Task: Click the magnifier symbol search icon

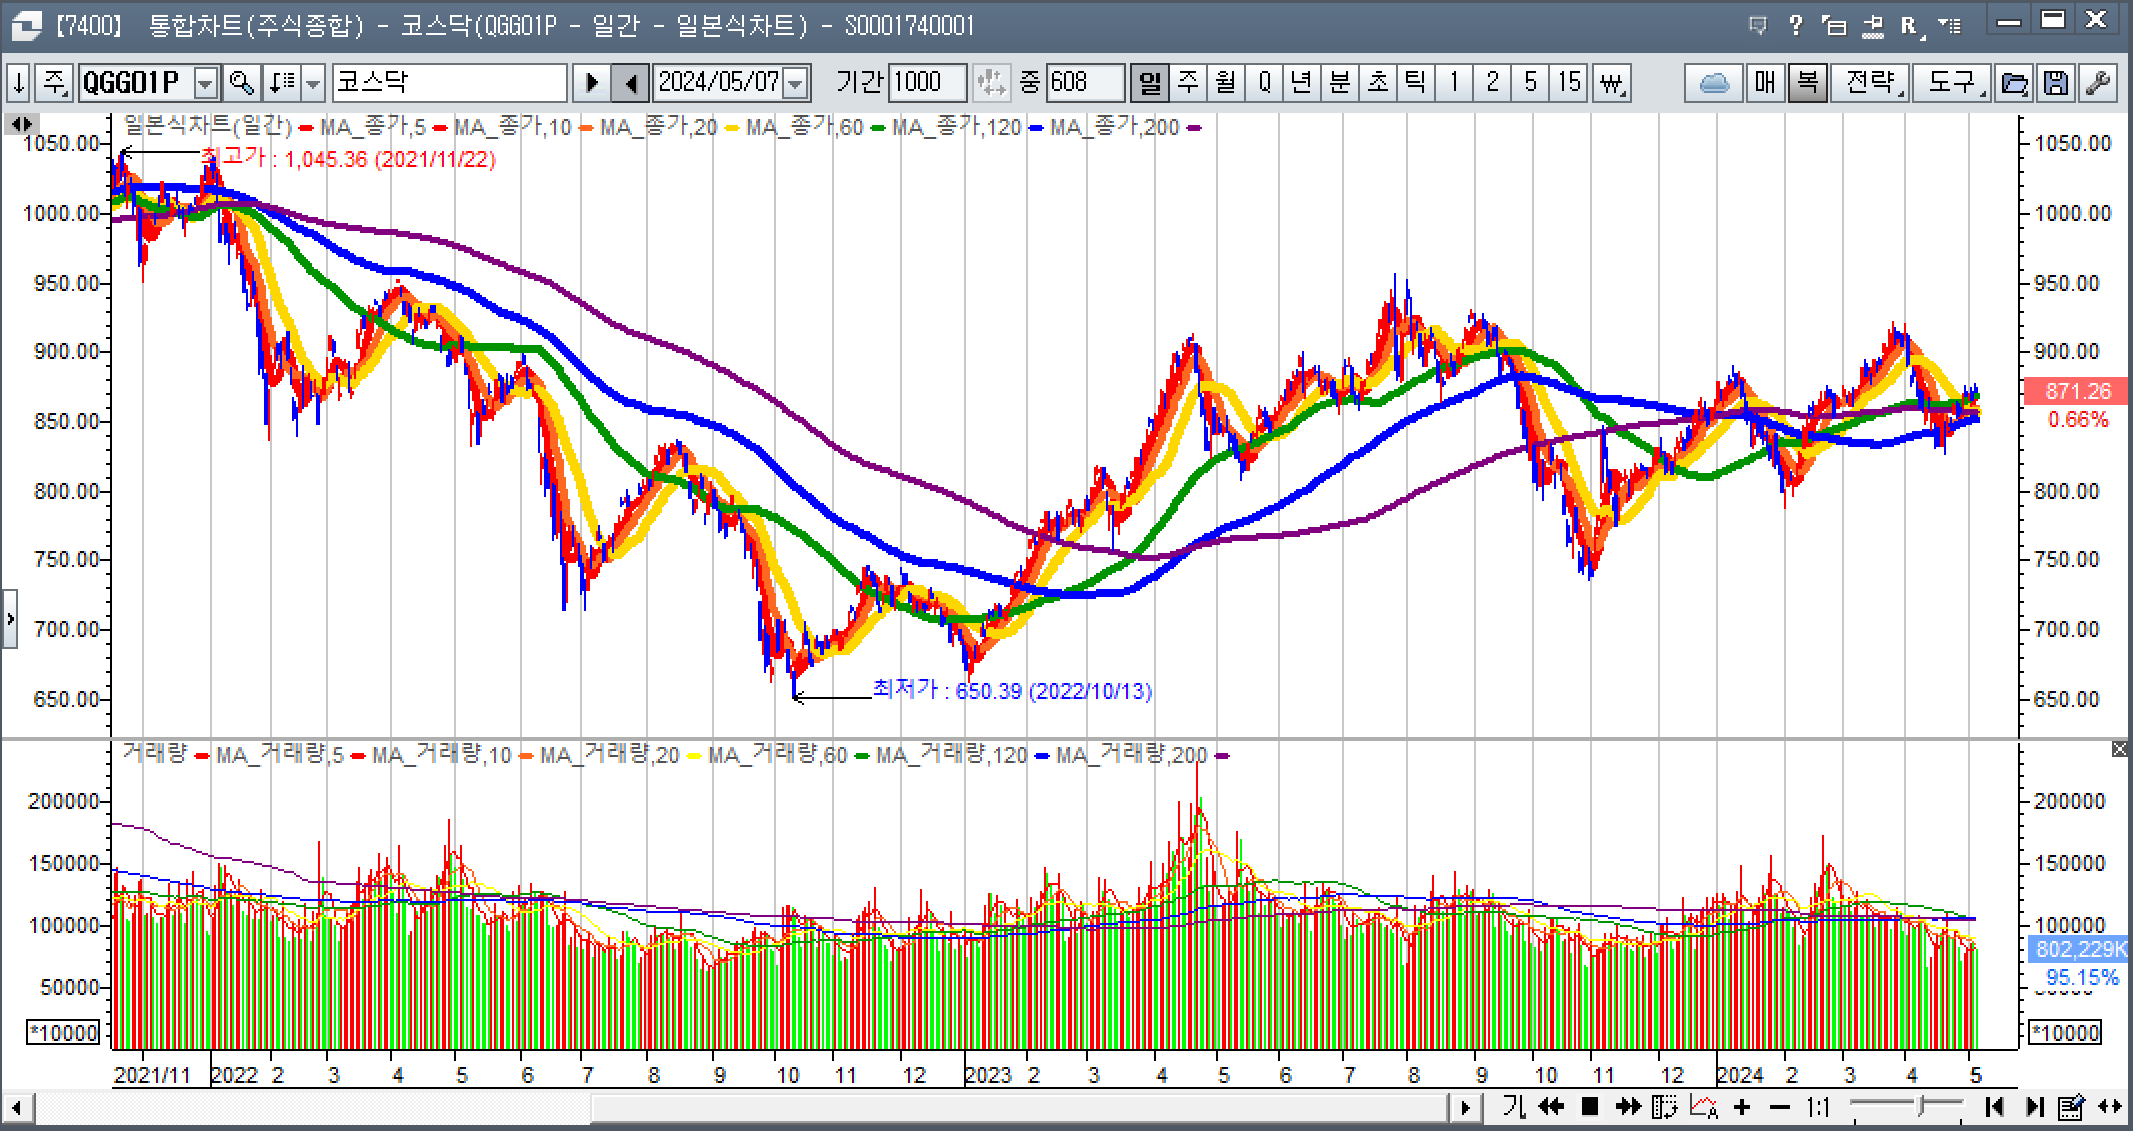Action: [x=241, y=82]
